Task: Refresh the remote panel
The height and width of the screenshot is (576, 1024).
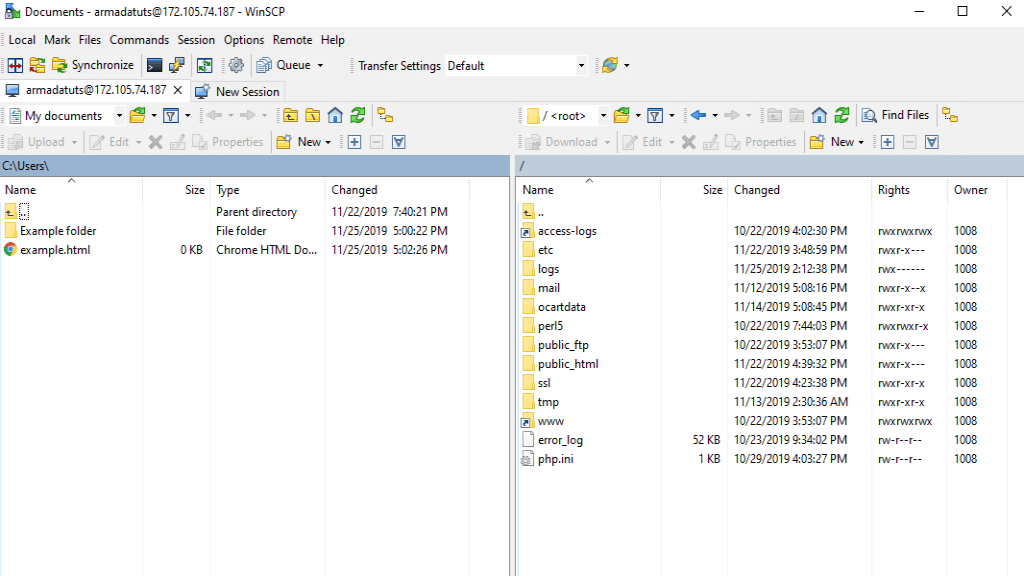Action: point(842,116)
